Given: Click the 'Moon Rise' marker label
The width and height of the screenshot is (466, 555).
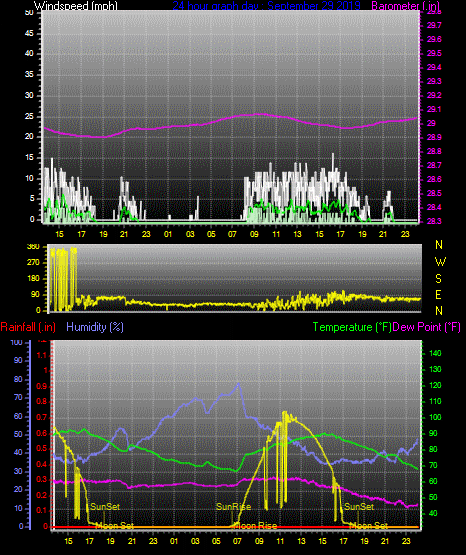Looking at the screenshot, I should point(255,526).
